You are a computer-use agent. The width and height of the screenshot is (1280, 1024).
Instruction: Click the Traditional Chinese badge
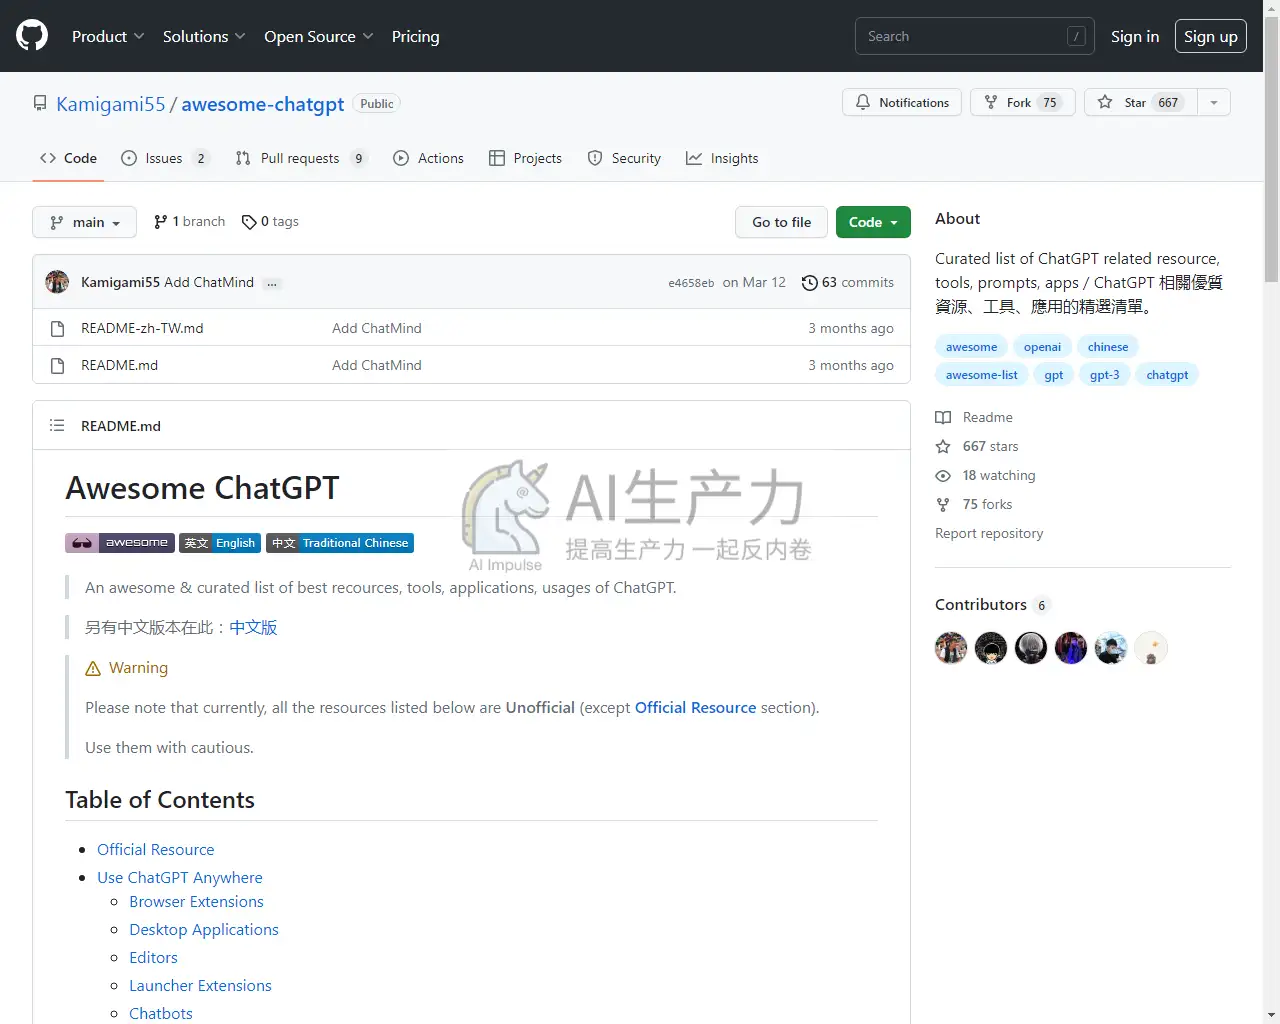pos(340,543)
